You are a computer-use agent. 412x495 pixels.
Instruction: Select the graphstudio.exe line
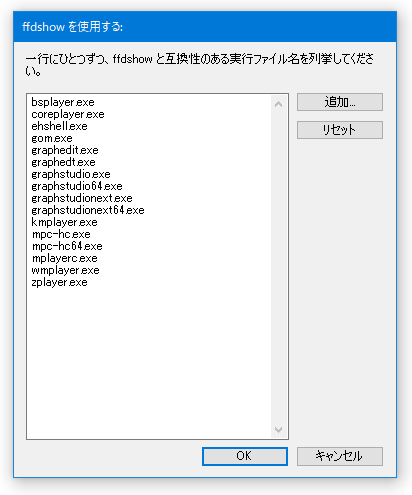point(71,174)
